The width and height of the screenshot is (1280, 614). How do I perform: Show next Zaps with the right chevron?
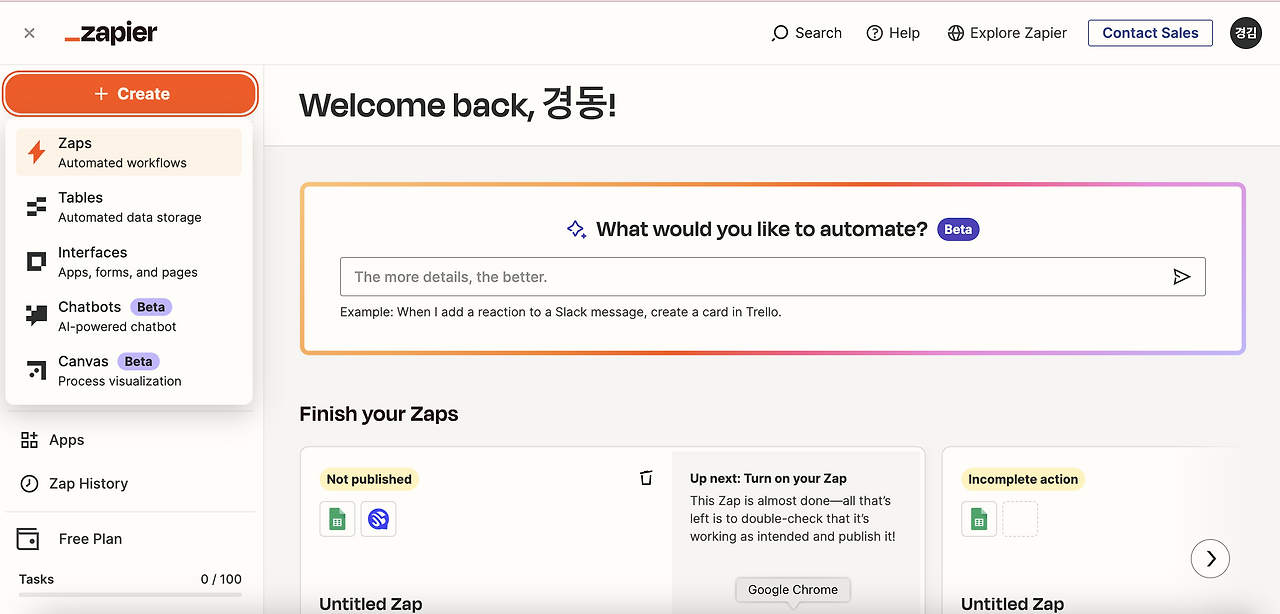click(x=1210, y=558)
